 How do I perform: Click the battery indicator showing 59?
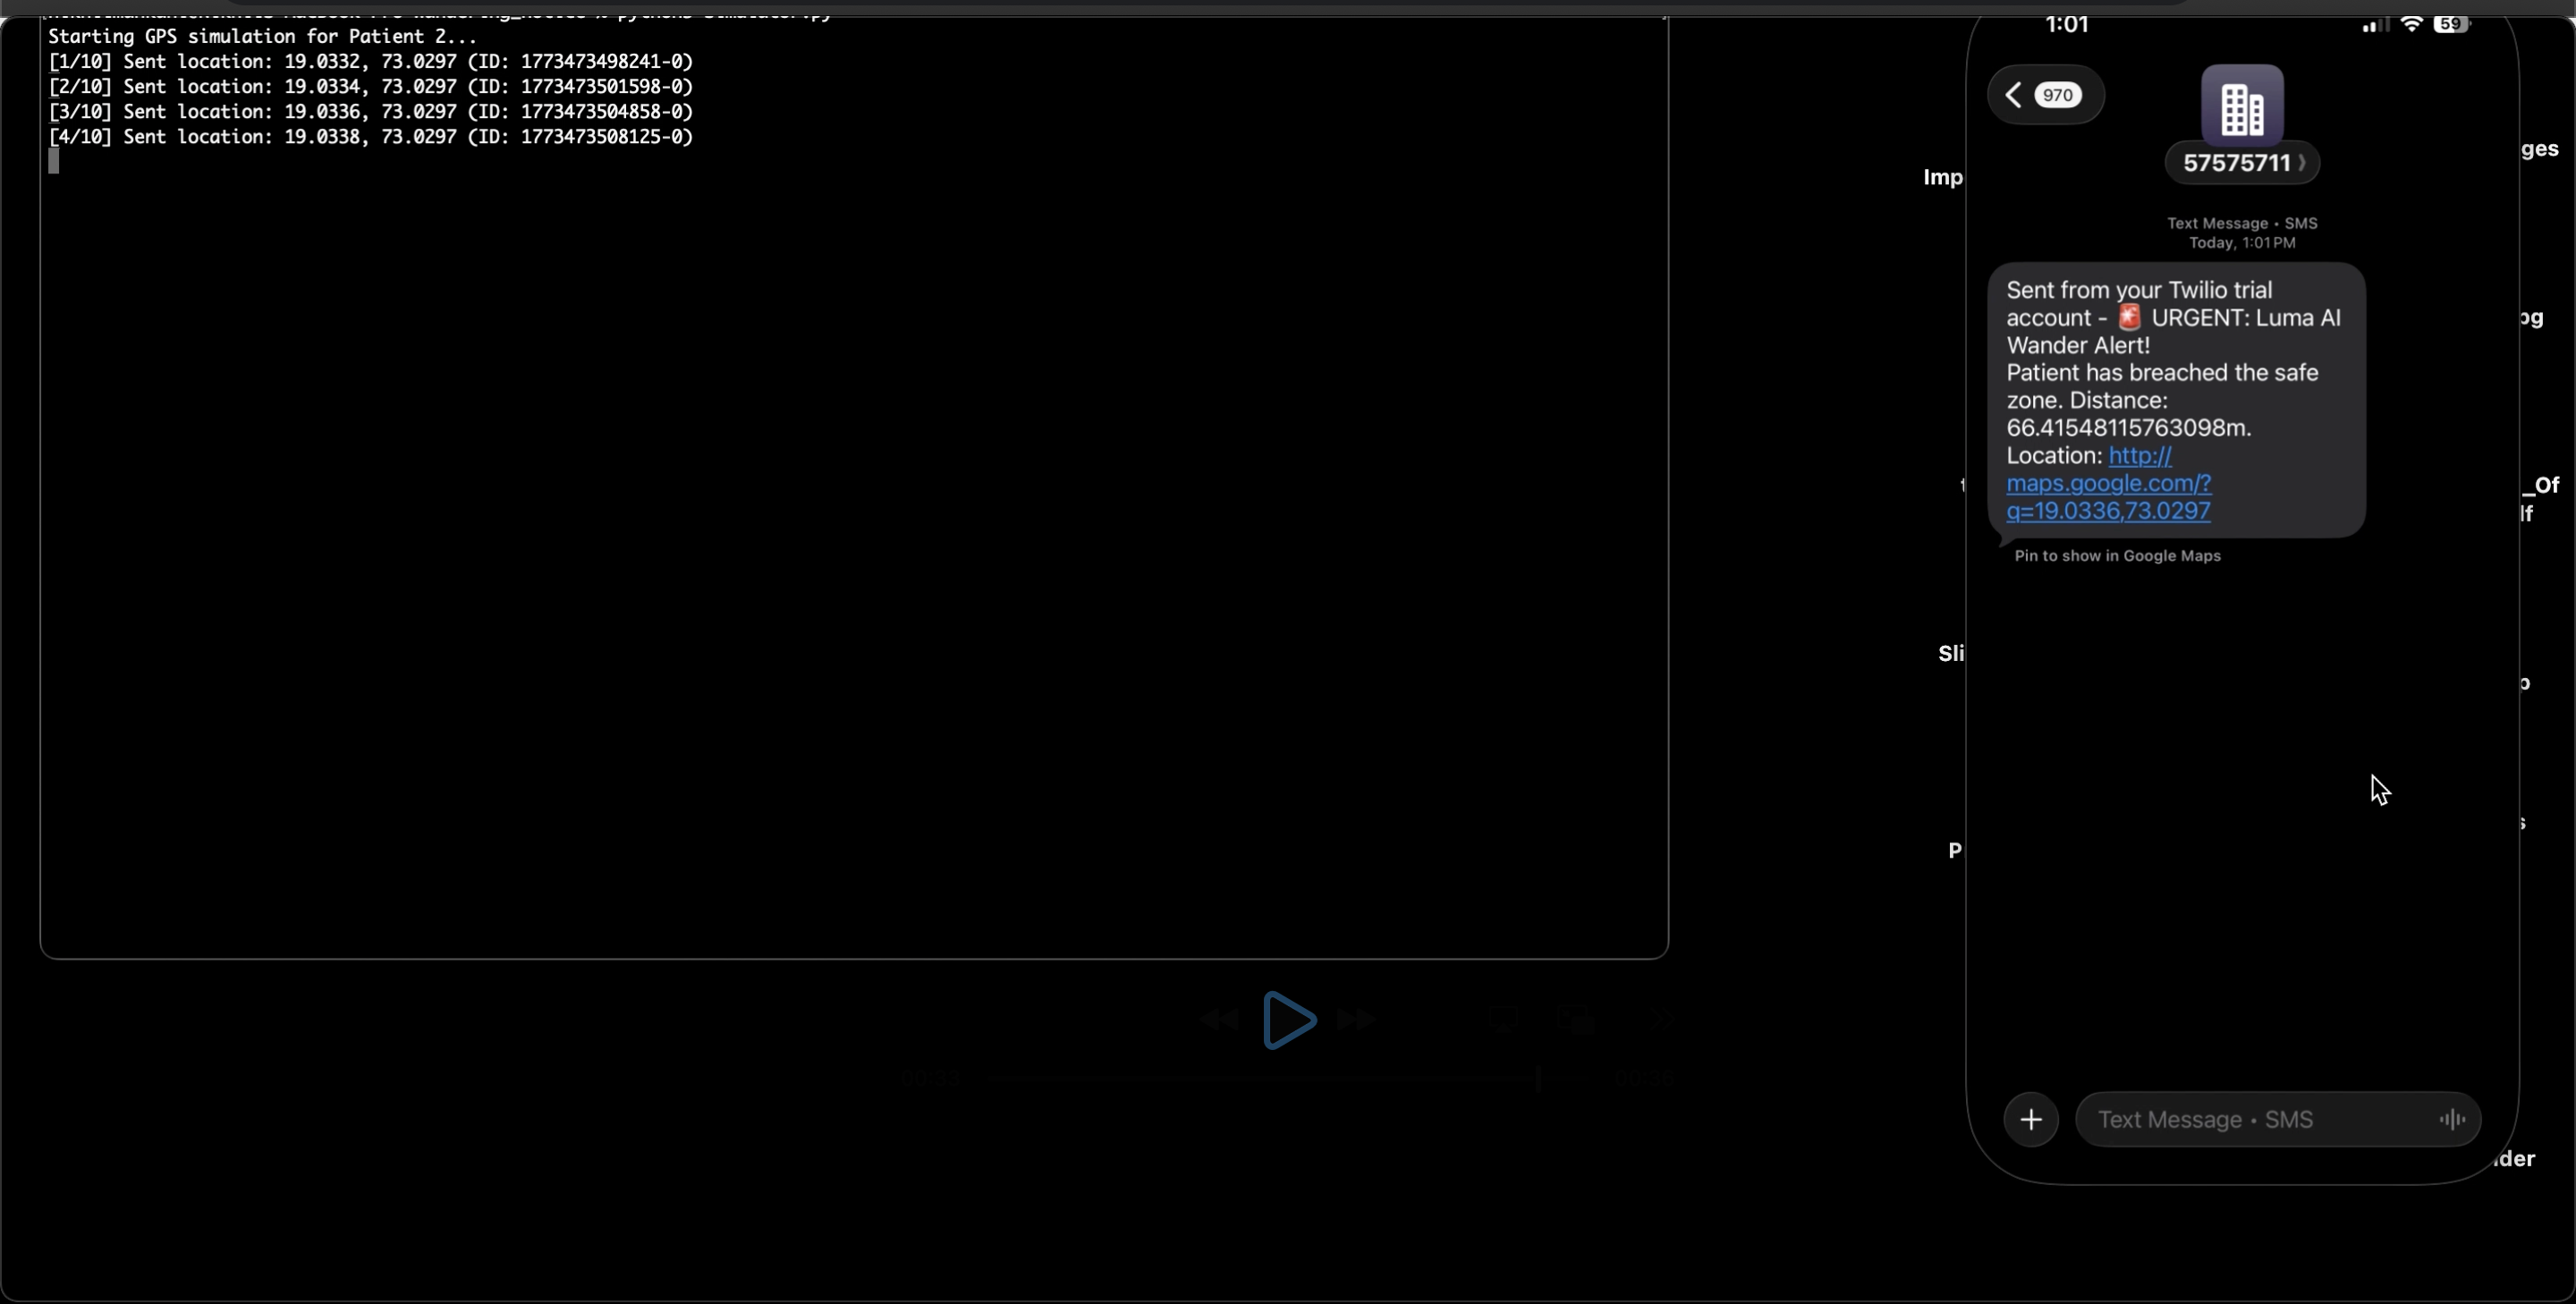[2451, 24]
